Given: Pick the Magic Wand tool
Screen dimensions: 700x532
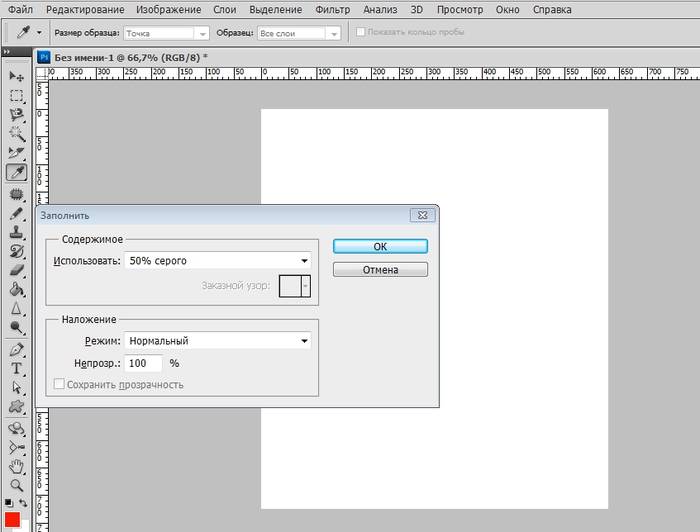Looking at the screenshot, I should point(16,133).
